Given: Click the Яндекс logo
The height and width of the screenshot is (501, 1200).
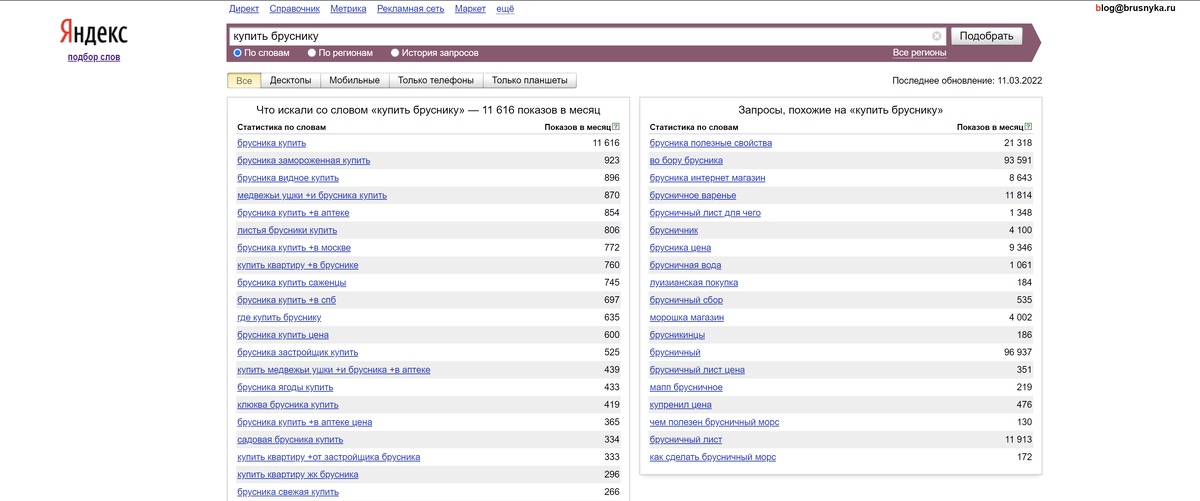Looking at the screenshot, I should (x=93, y=32).
